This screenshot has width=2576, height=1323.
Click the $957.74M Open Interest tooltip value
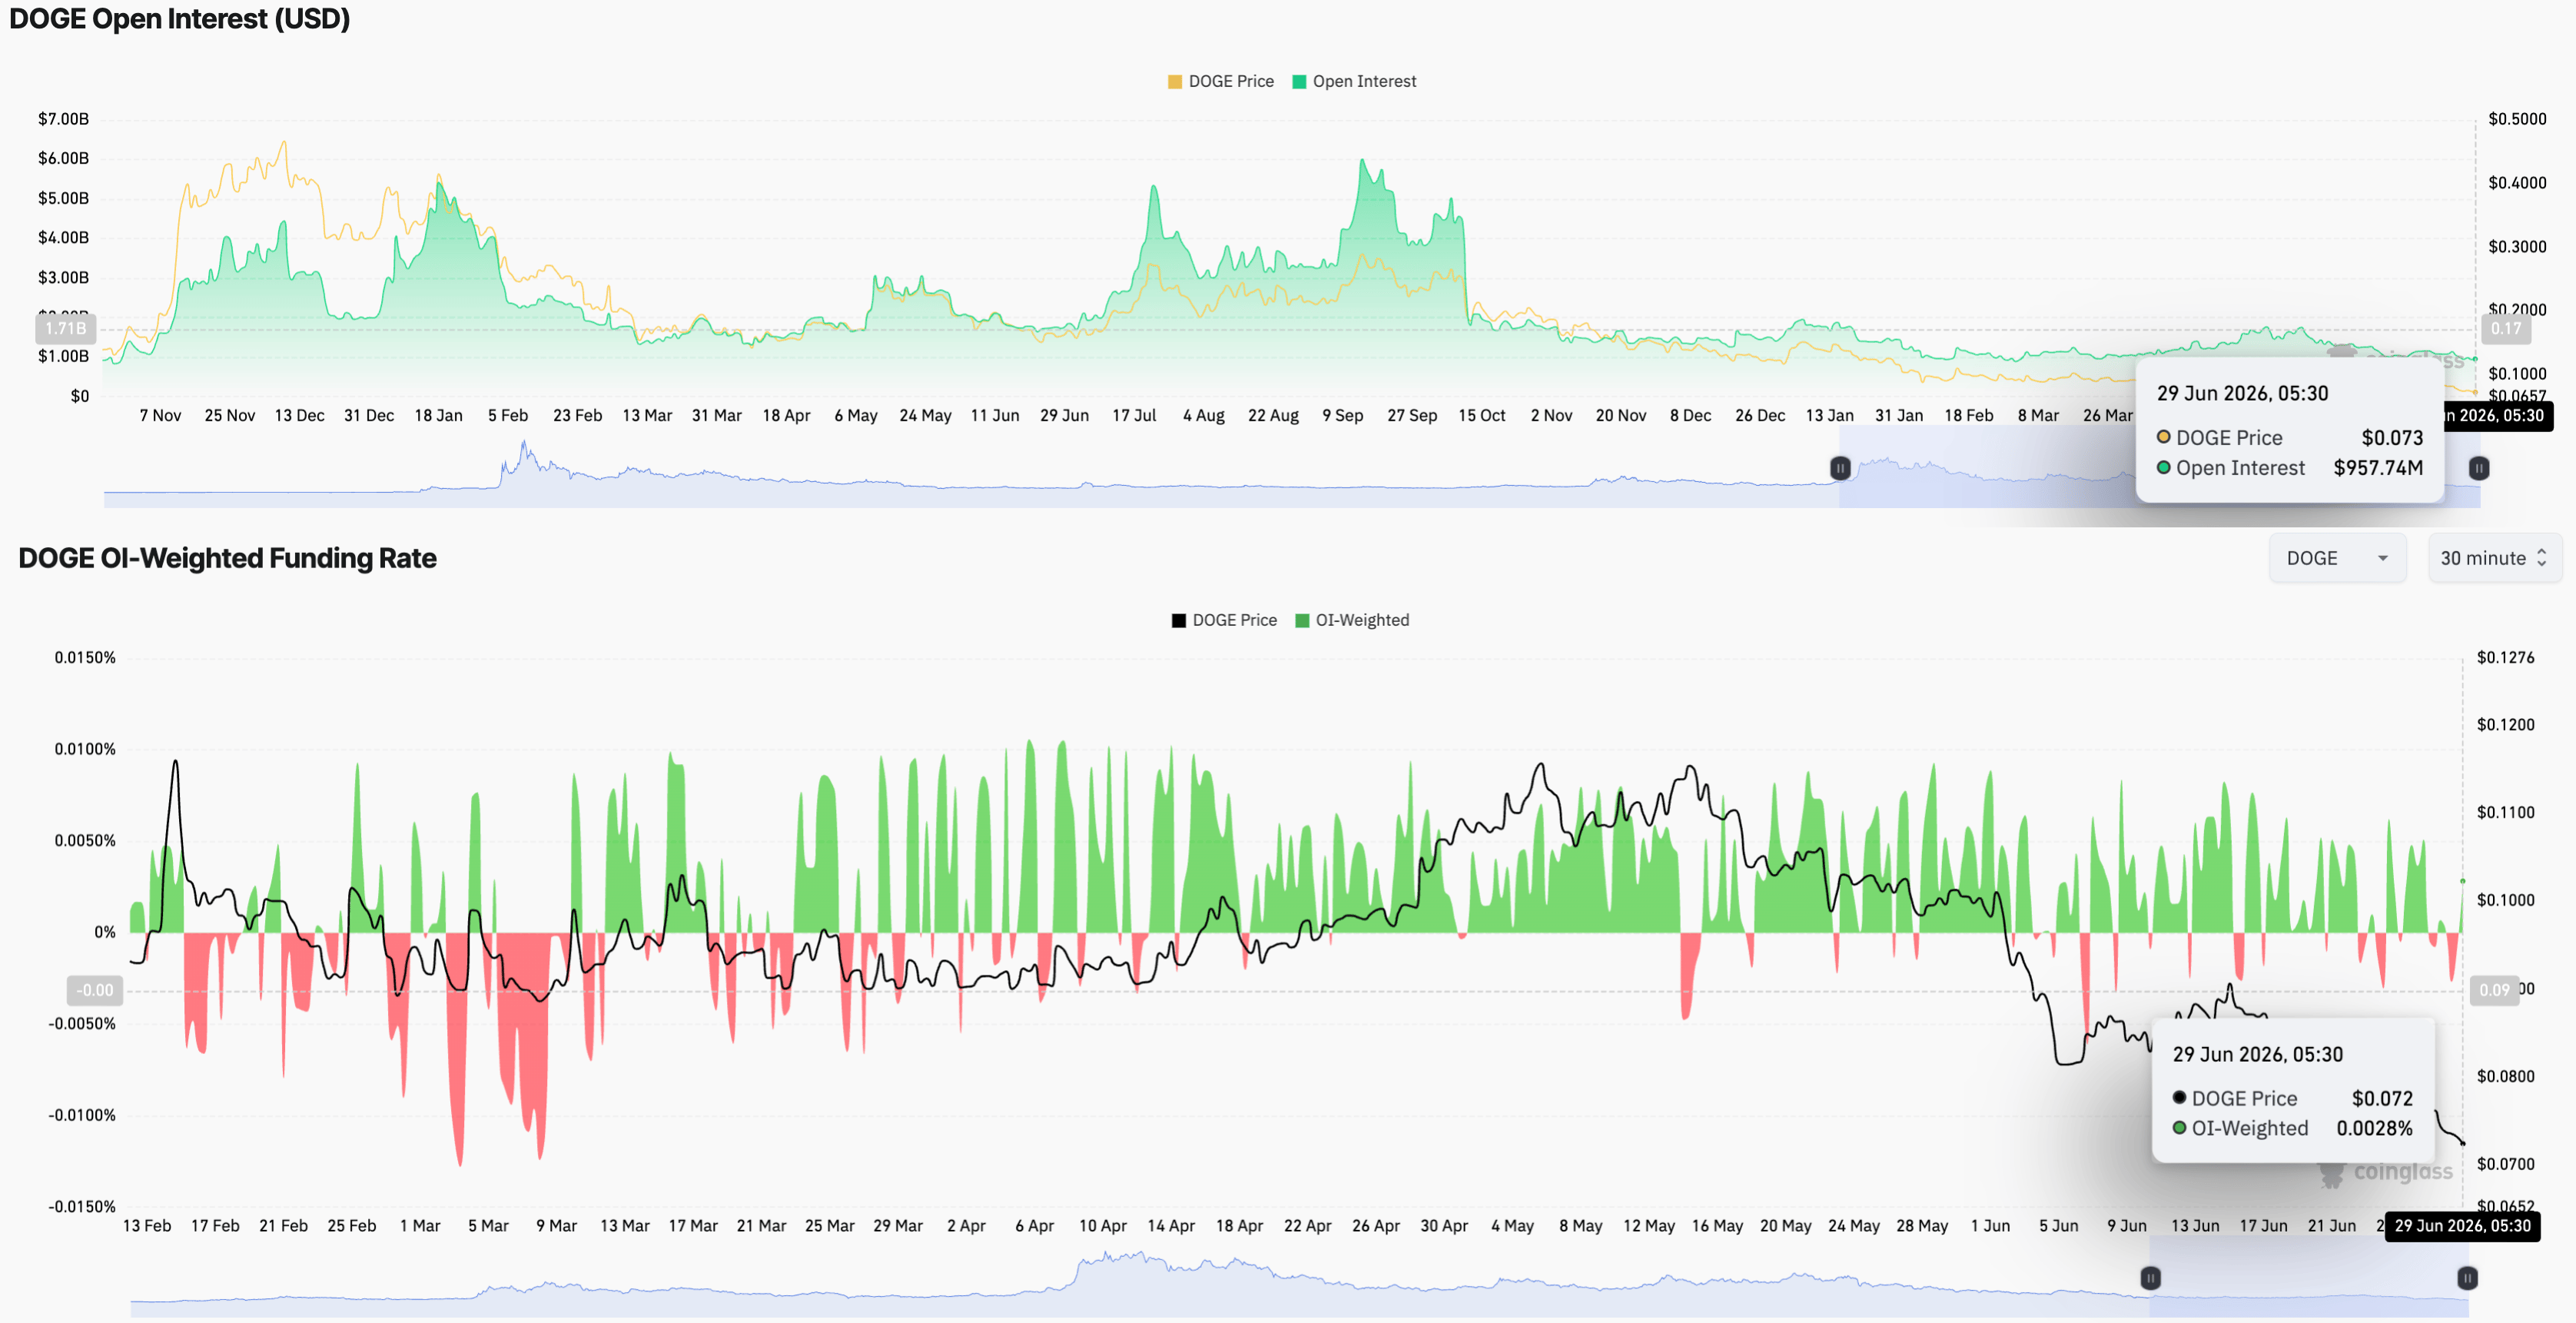2378,468
